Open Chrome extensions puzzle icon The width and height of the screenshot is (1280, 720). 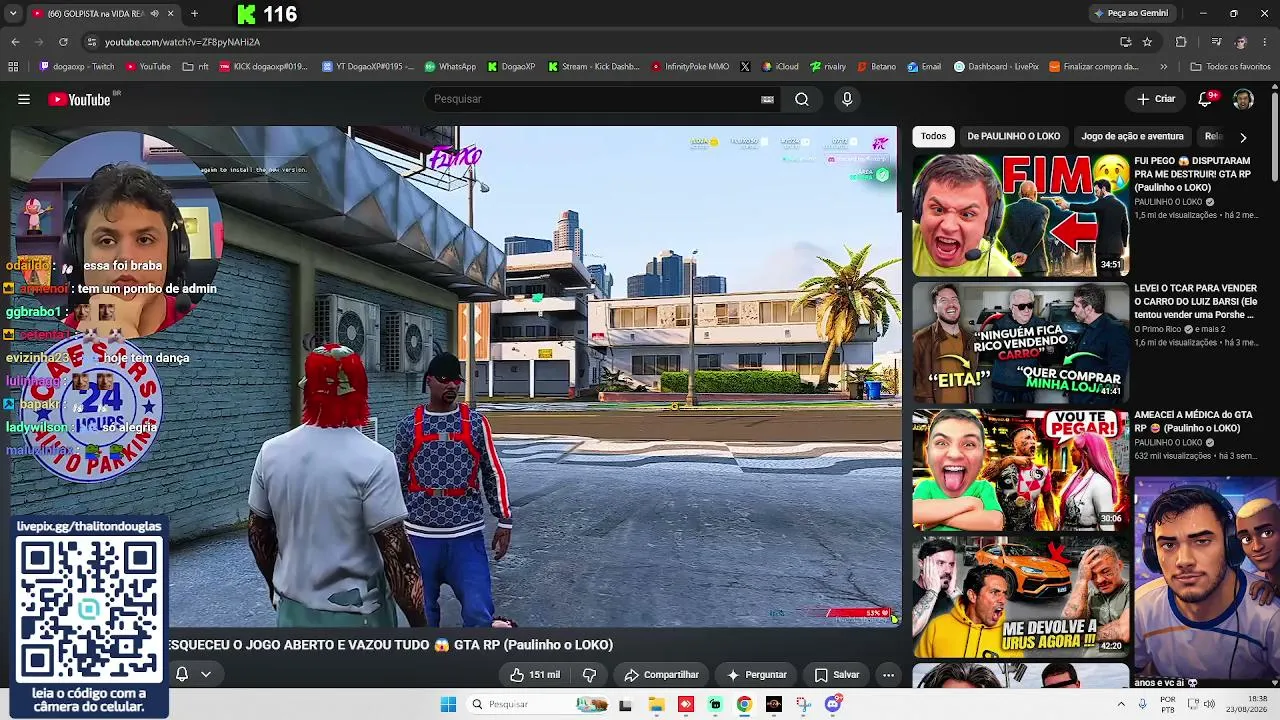pyautogui.click(x=1181, y=42)
